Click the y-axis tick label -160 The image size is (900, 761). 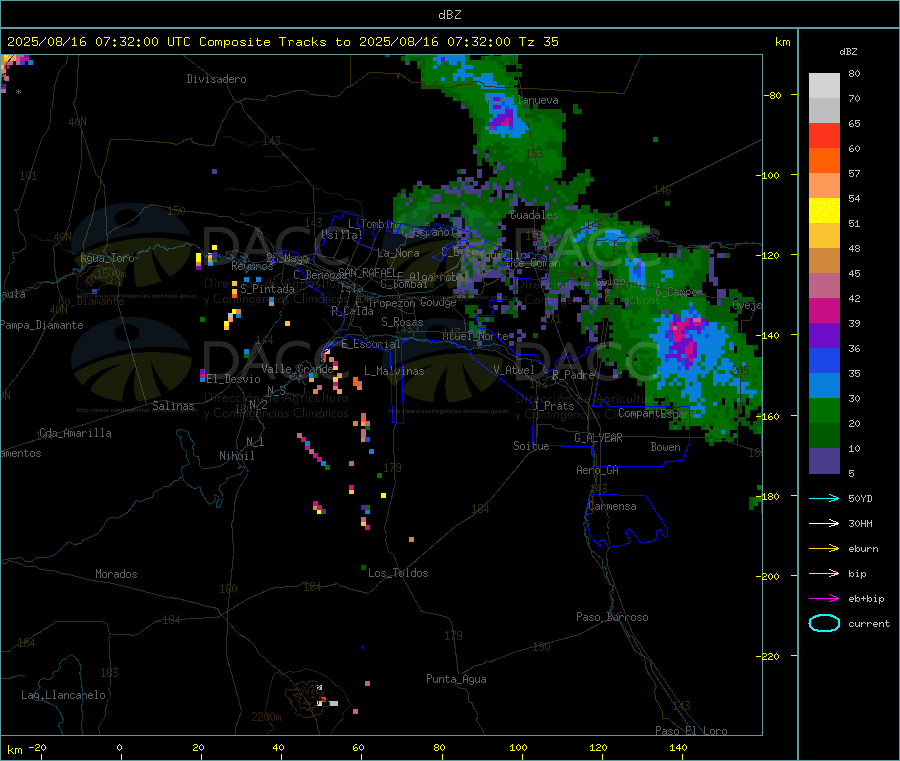click(x=768, y=416)
